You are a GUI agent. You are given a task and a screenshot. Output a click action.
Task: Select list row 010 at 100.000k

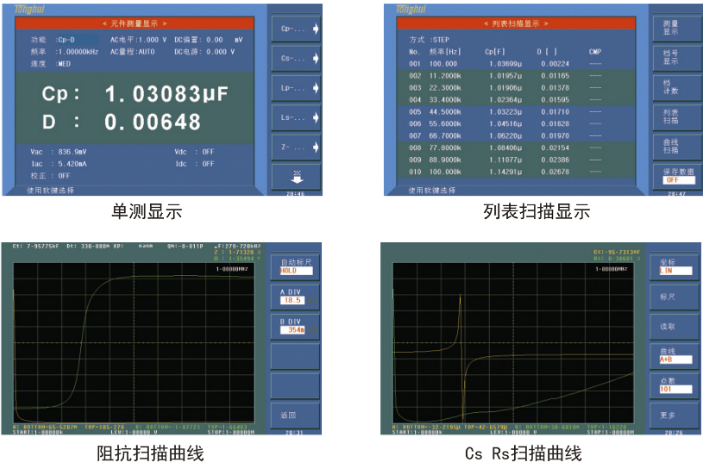click(x=515, y=172)
